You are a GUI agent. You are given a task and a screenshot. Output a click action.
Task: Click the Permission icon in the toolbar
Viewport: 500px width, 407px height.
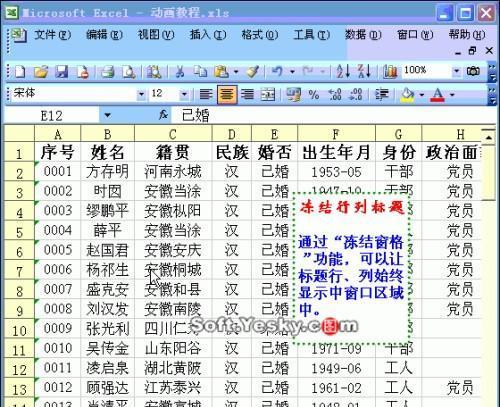82,71
